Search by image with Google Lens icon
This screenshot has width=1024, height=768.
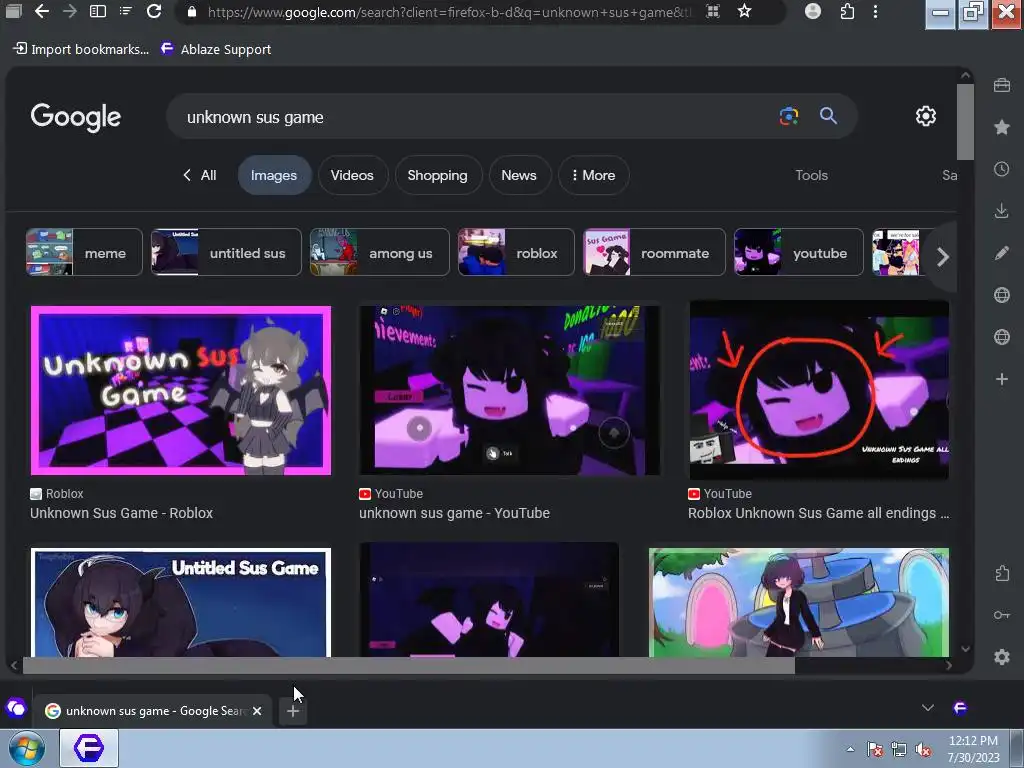pyautogui.click(x=789, y=116)
